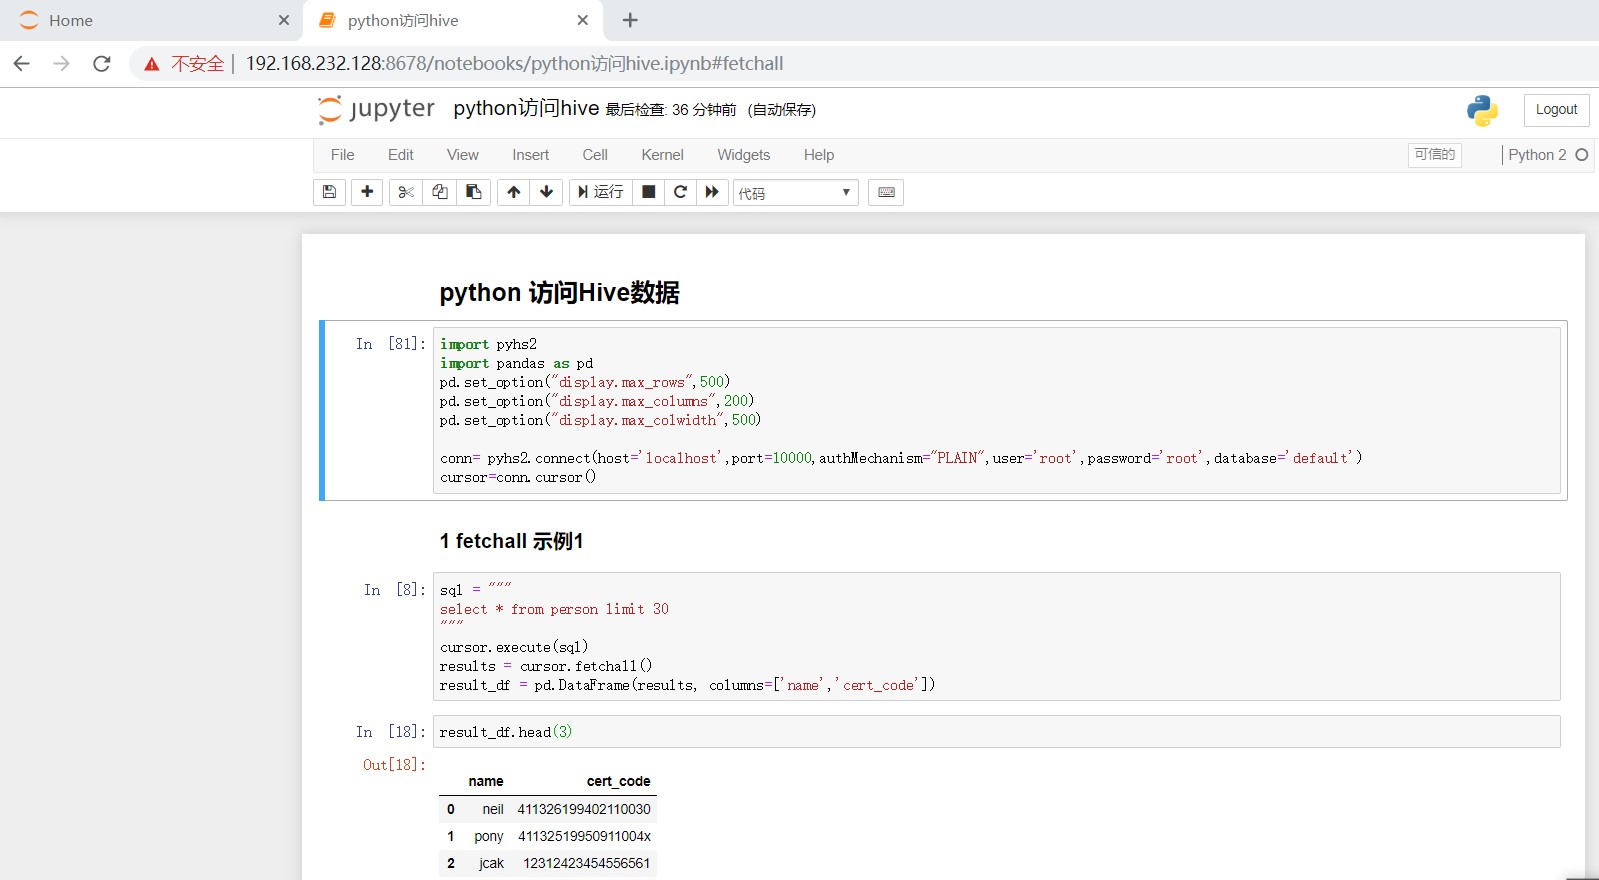Screen dimensions: 1599x880
Task: Click the result_df.head(3) code cell
Action: pos(996,732)
